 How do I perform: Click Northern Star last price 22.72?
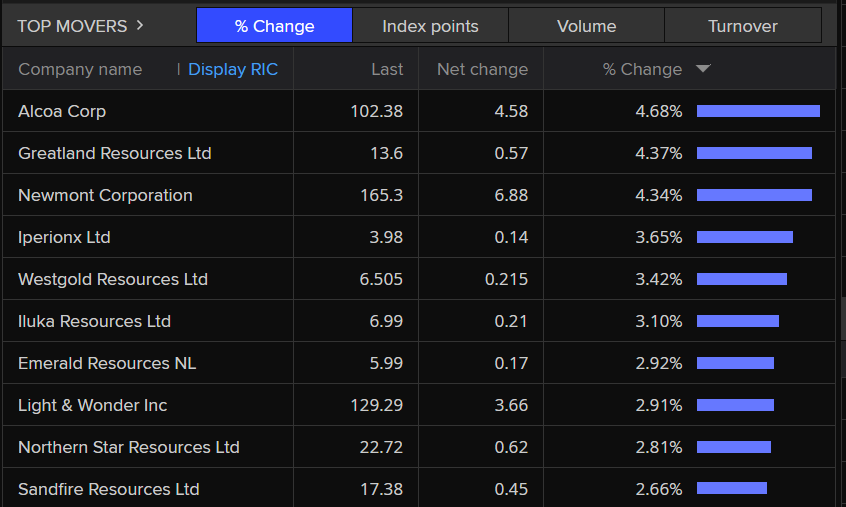(x=381, y=447)
